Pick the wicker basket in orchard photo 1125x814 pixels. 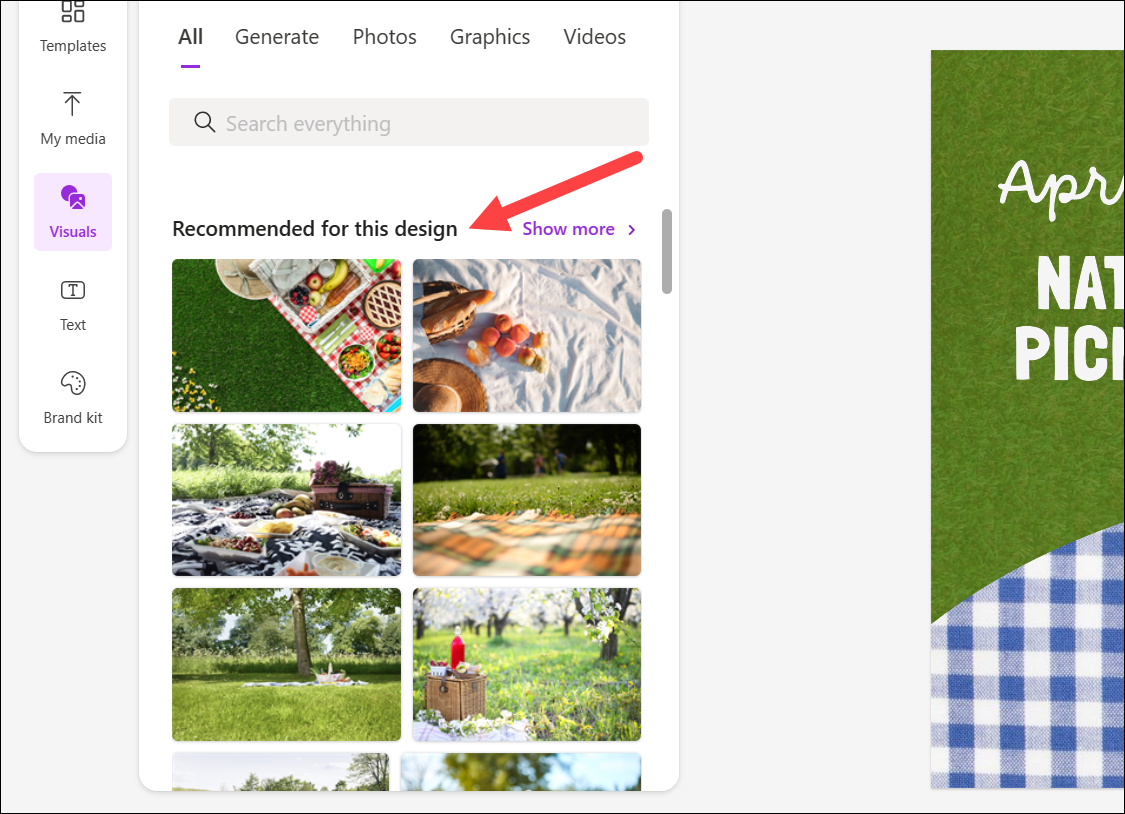click(527, 664)
